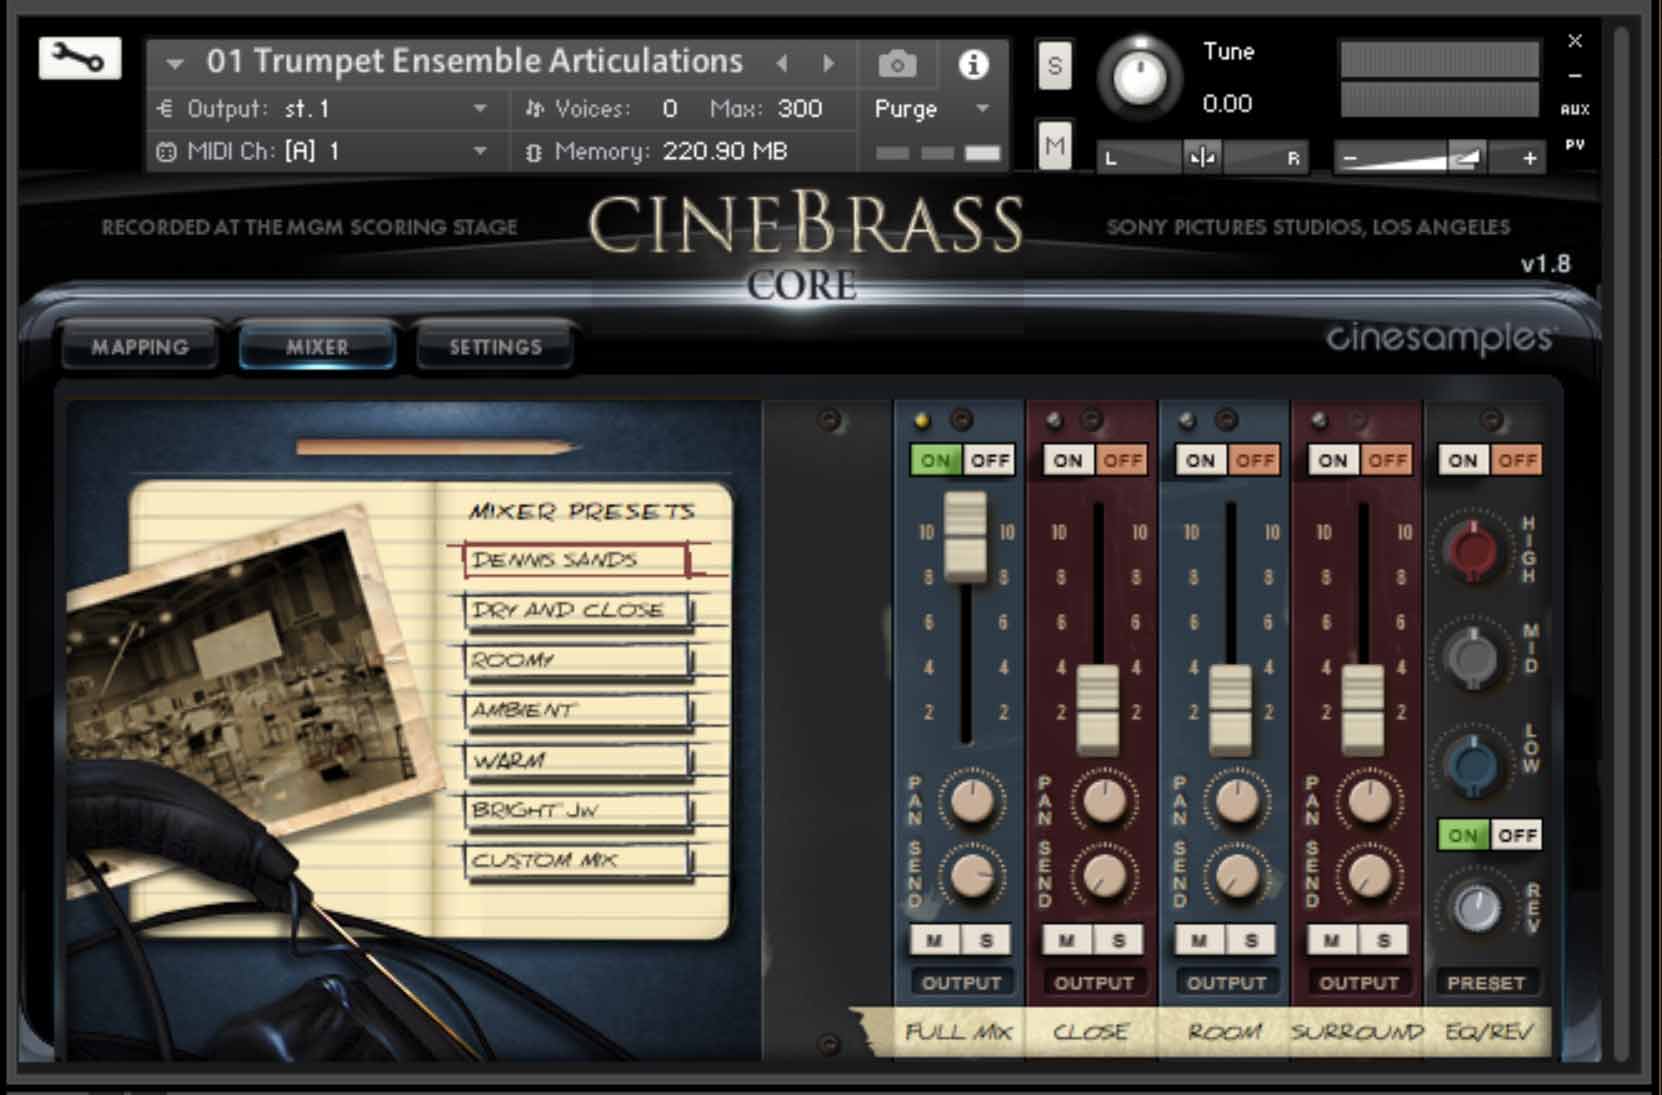Image resolution: width=1662 pixels, height=1095 pixels.
Task: Click the next patch arrow in the header
Action: (x=829, y=61)
